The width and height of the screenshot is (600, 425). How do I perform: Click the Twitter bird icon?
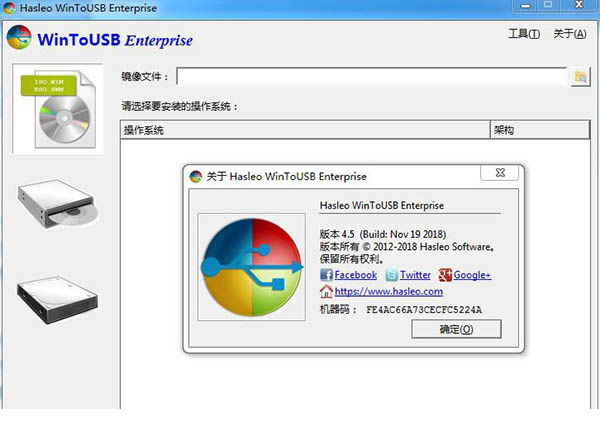pyautogui.click(x=391, y=275)
